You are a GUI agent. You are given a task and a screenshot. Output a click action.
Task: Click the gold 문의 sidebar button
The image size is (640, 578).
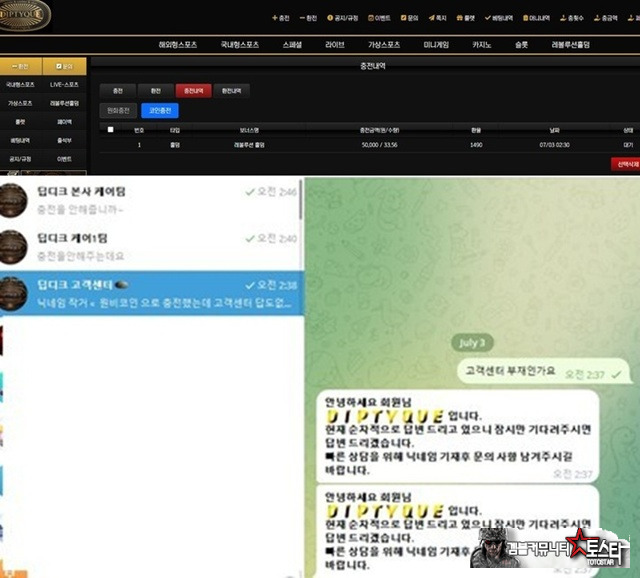click(x=64, y=66)
